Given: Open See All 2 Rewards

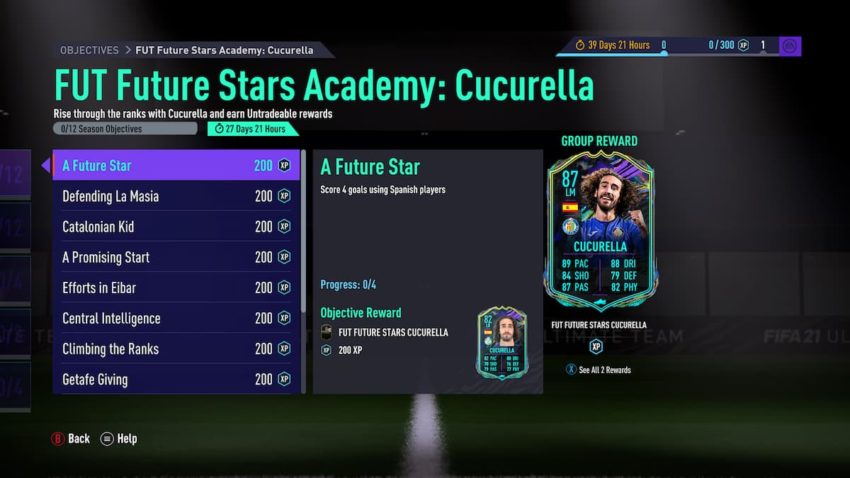Looking at the screenshot, I should tap(598, 370).
